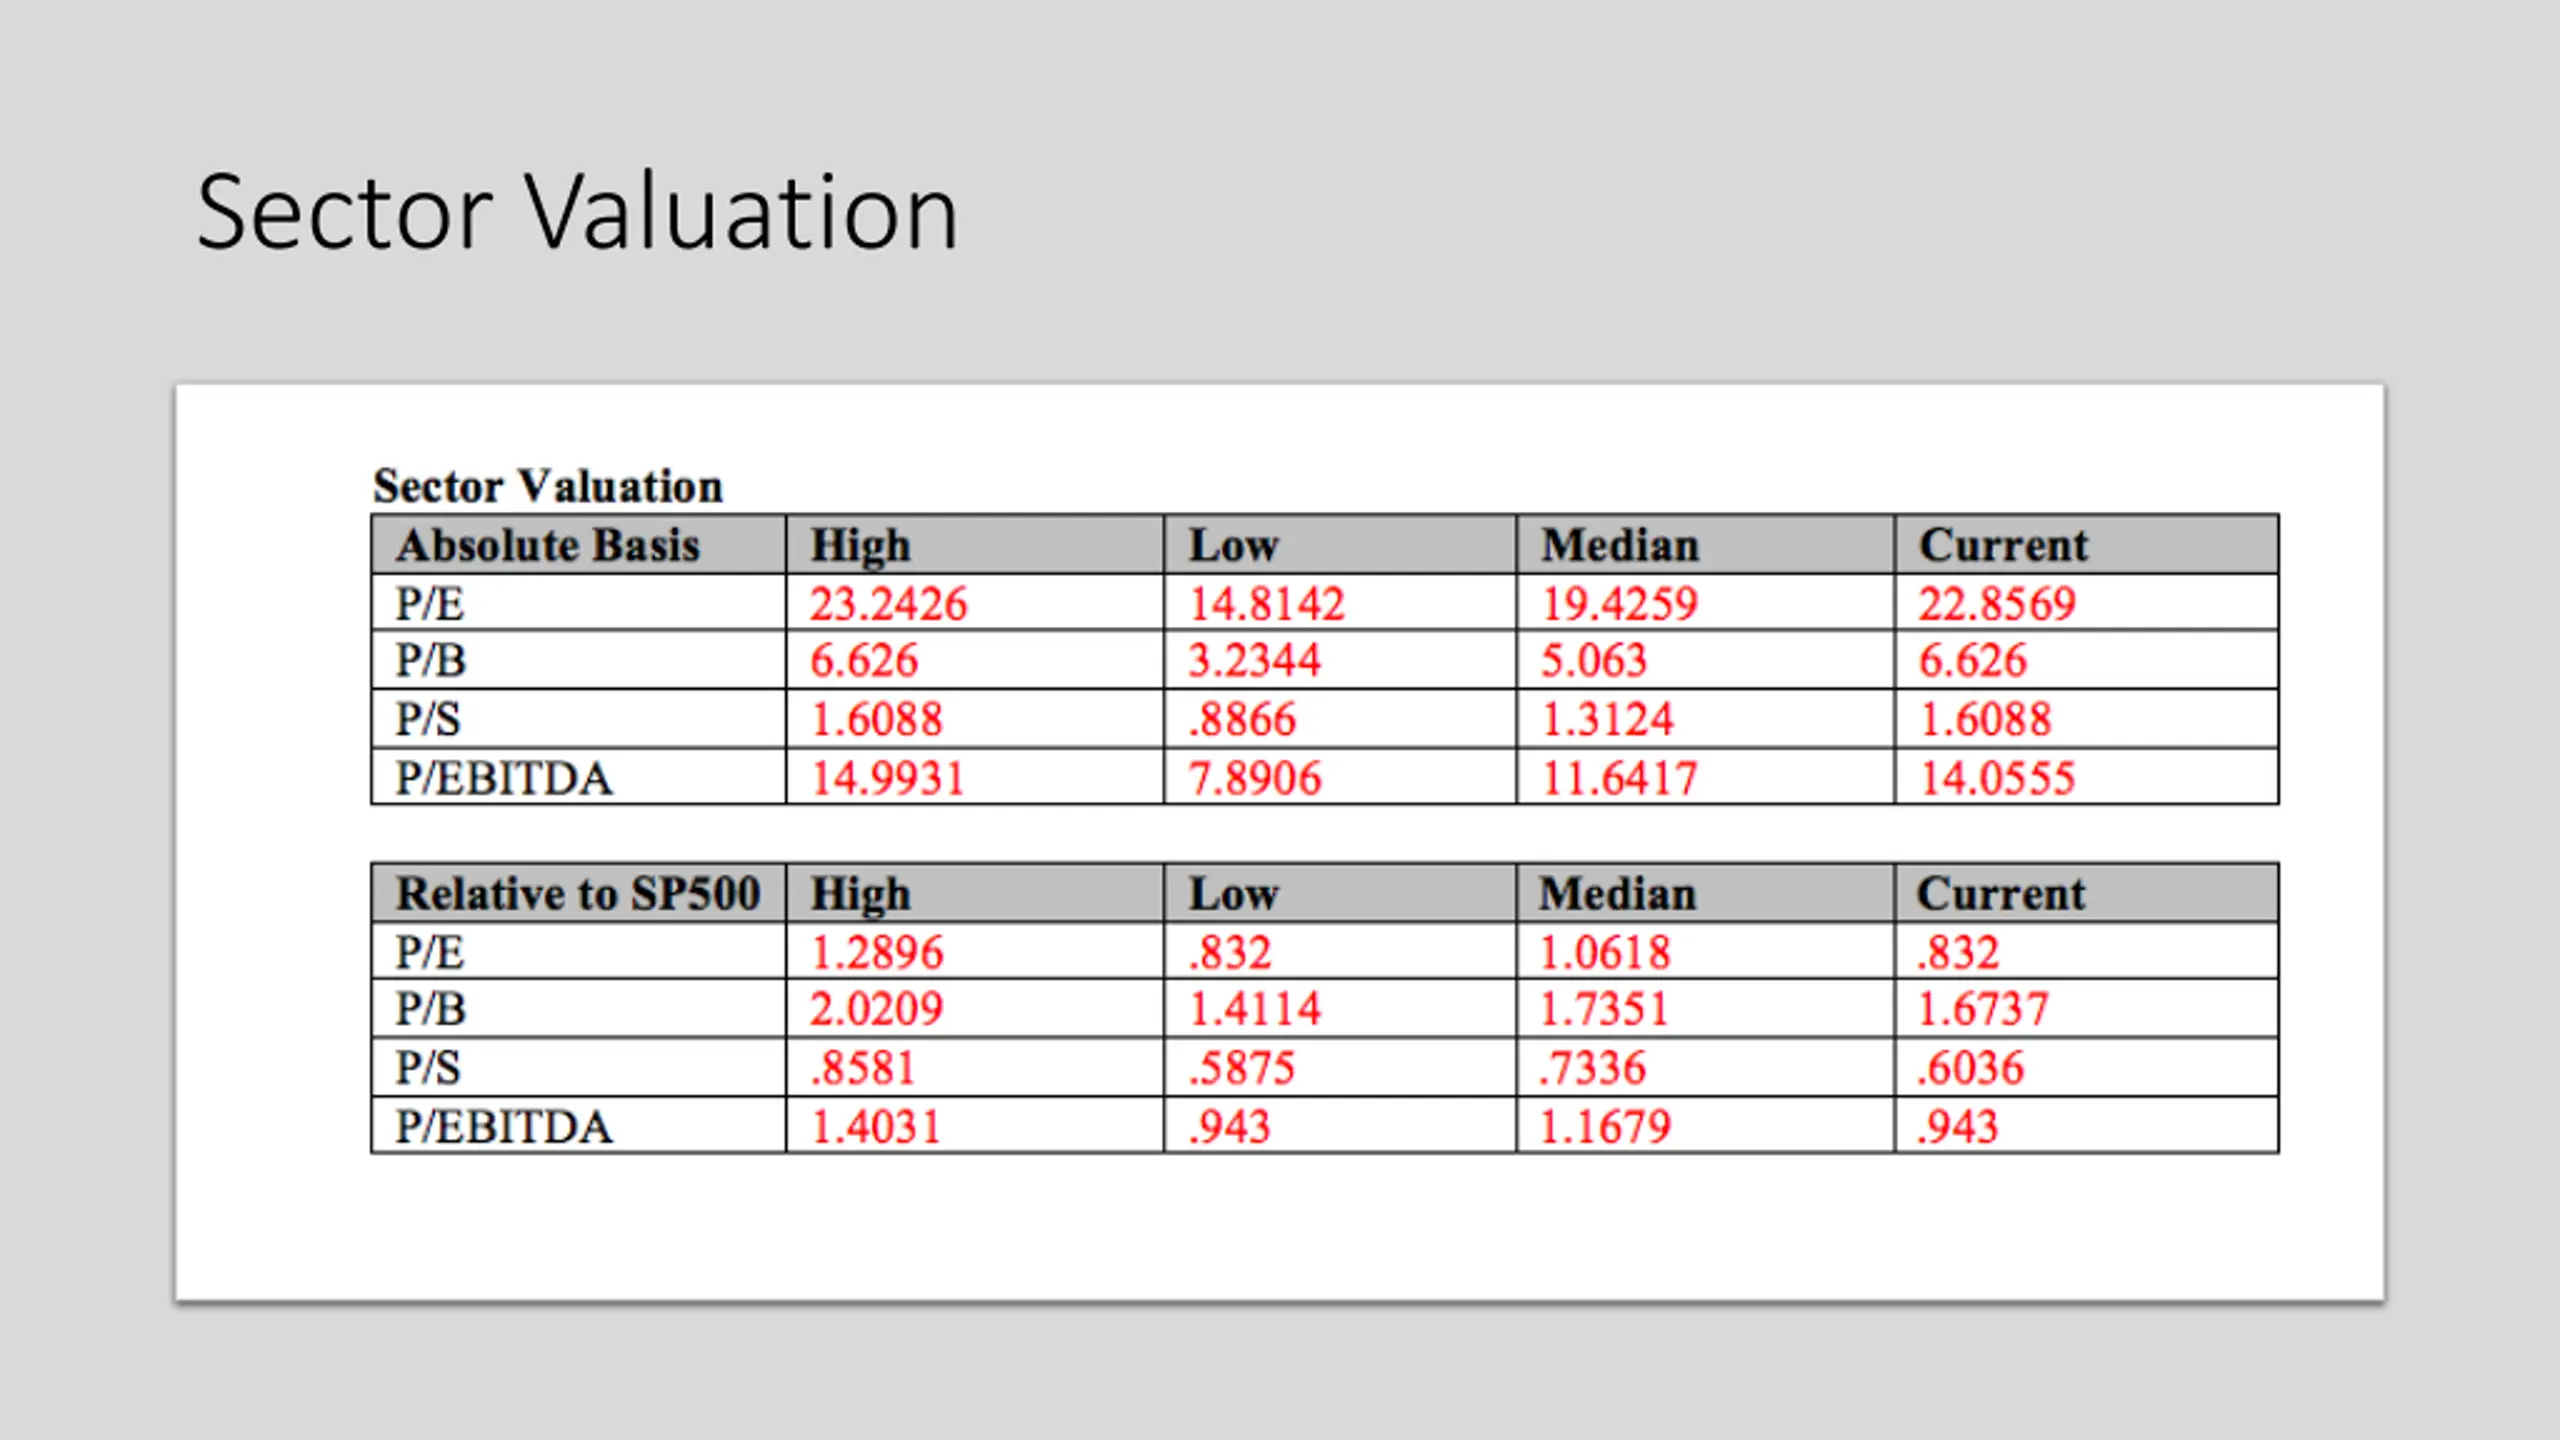Click the relative P/S median value .7336
This screenshot has width=2560, height=1440.
tap(1592, 1067)
